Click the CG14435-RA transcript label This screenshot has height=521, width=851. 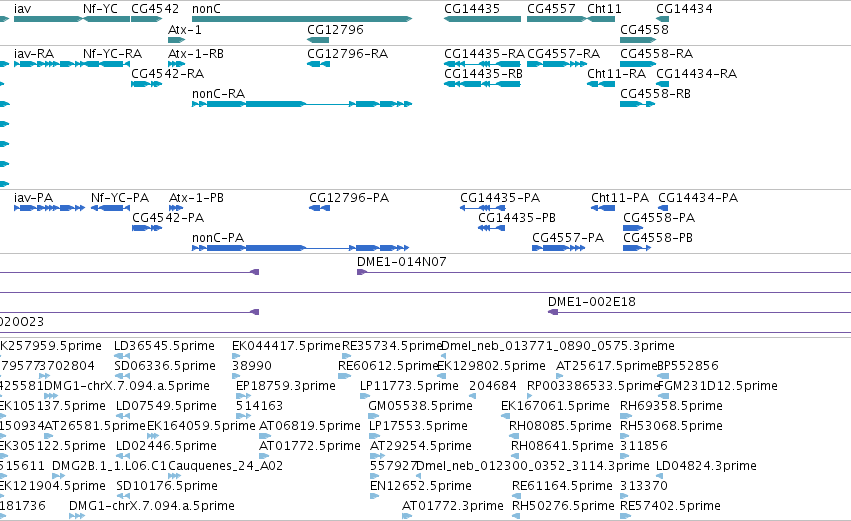(484, 54)
